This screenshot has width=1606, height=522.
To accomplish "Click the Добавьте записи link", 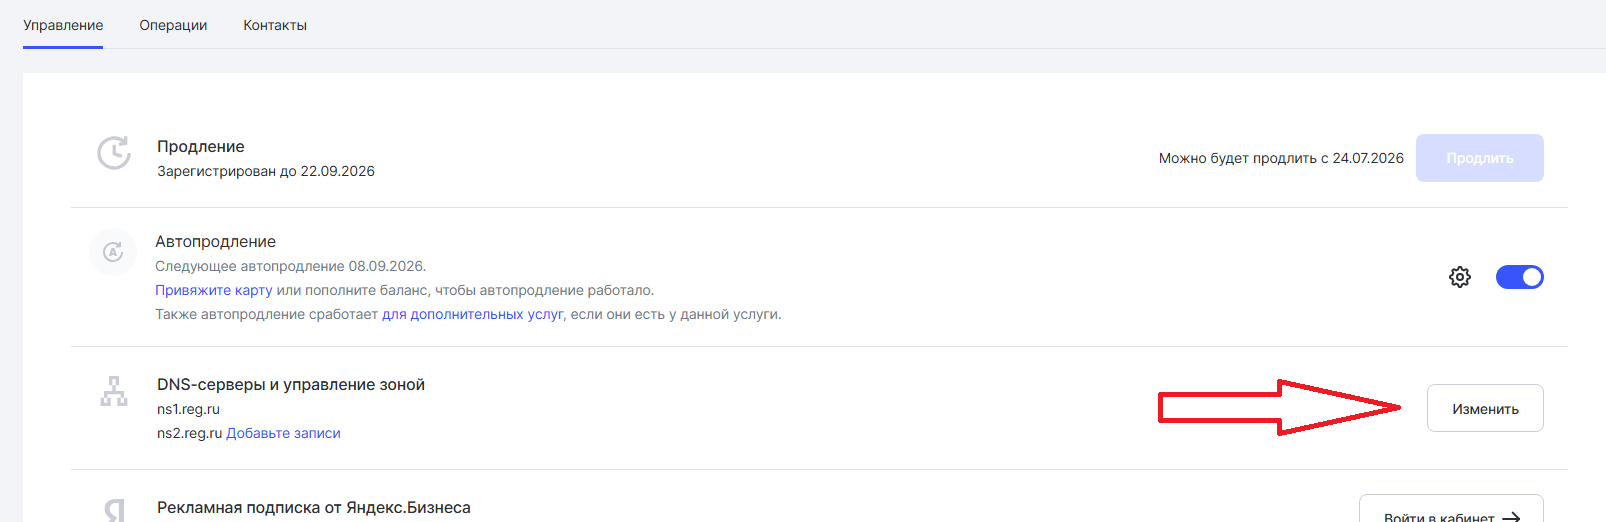I will [283, 433].
